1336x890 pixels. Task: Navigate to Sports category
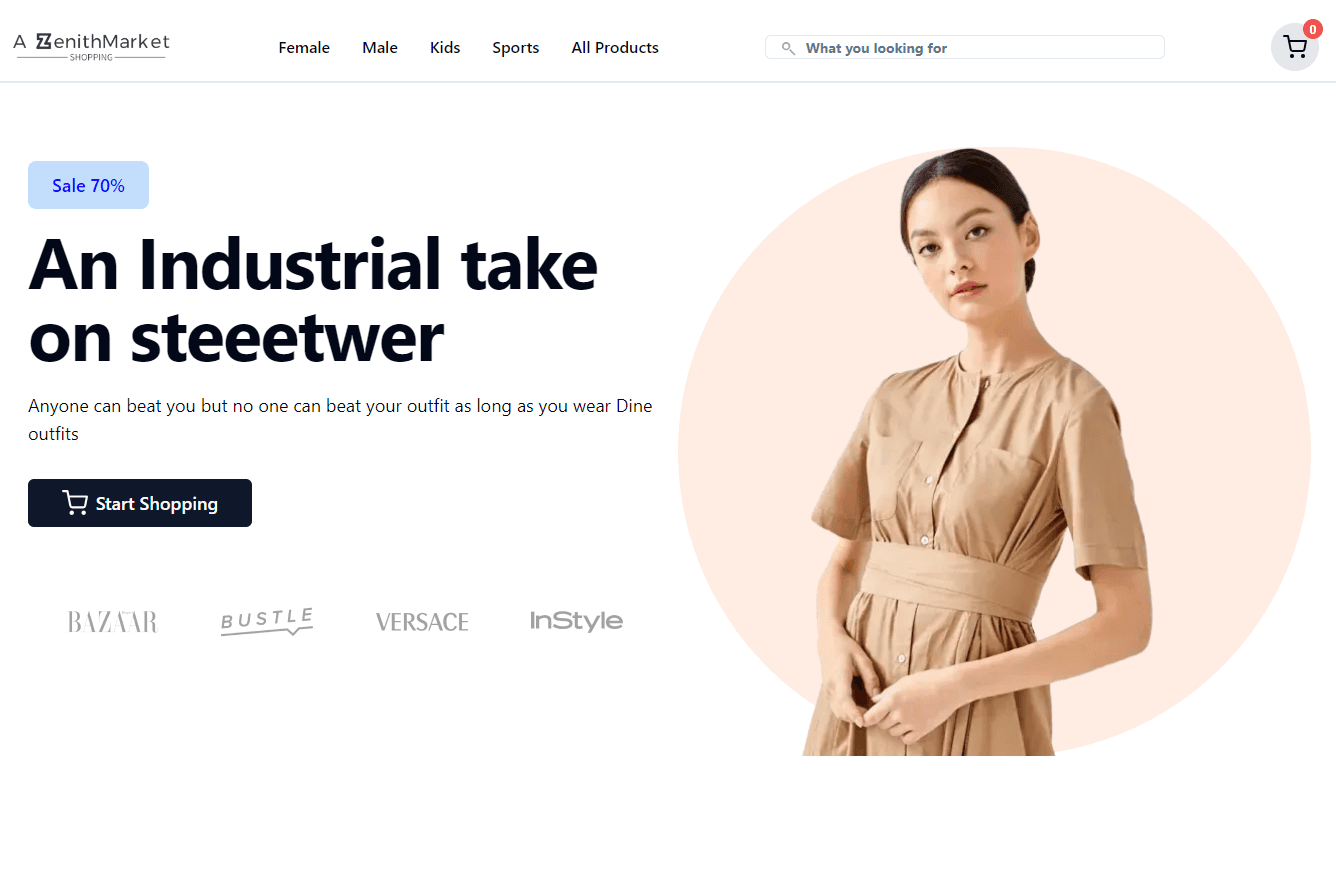[x=516, y=48]
